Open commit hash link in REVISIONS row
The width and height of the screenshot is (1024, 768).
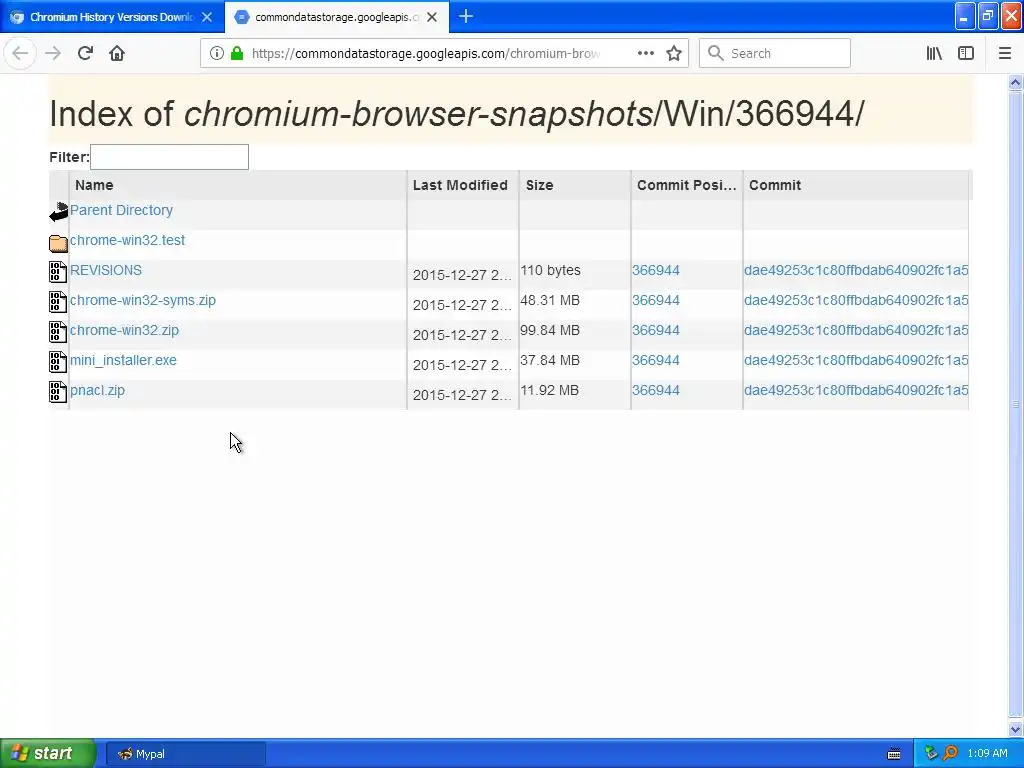(x=856, y=270)
